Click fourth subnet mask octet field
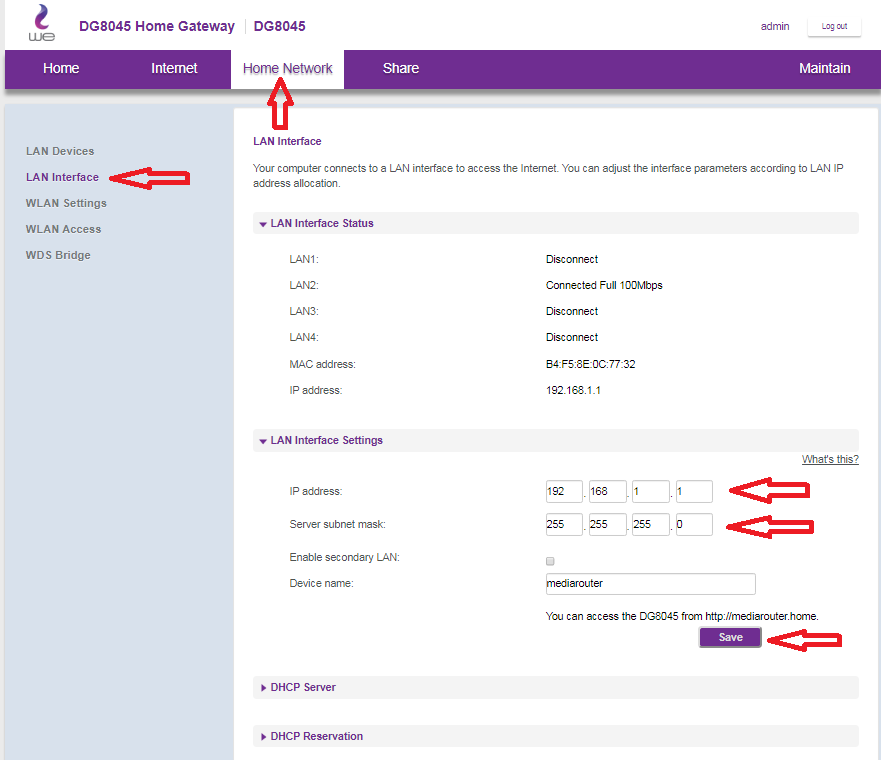882x760 pixels. tap(694, 524)
